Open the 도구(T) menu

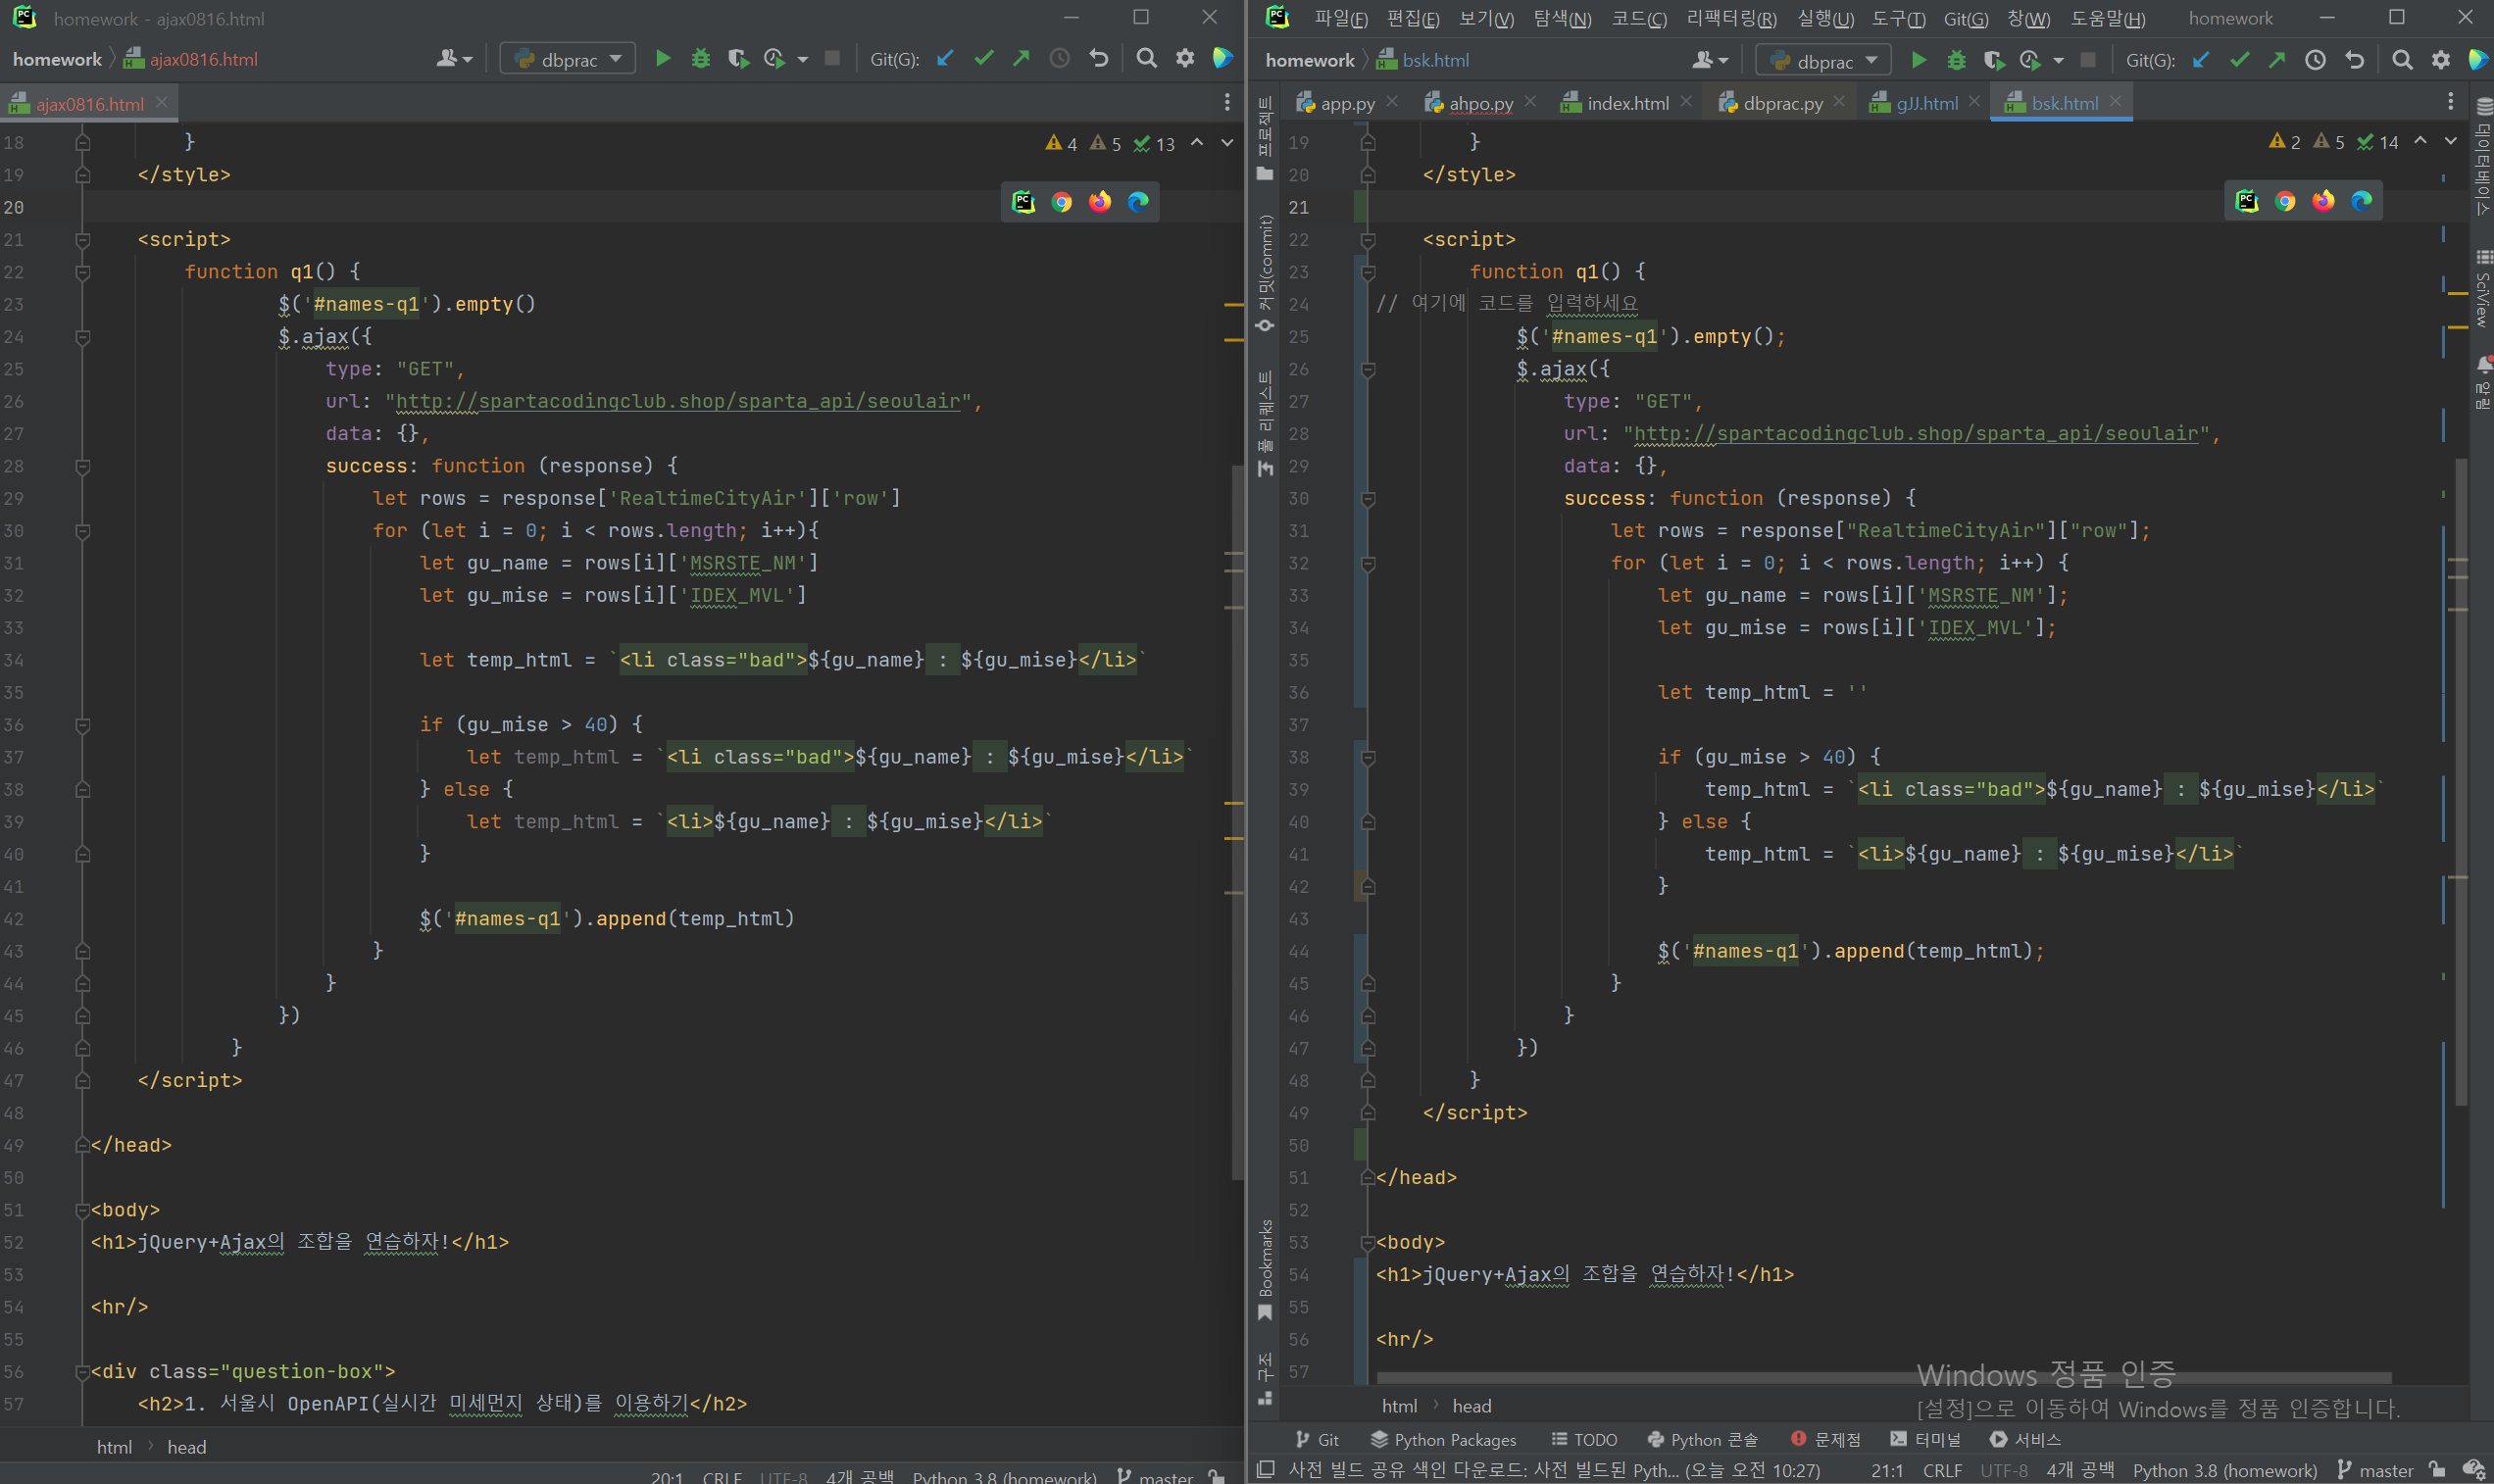(x=1898, y=18)
